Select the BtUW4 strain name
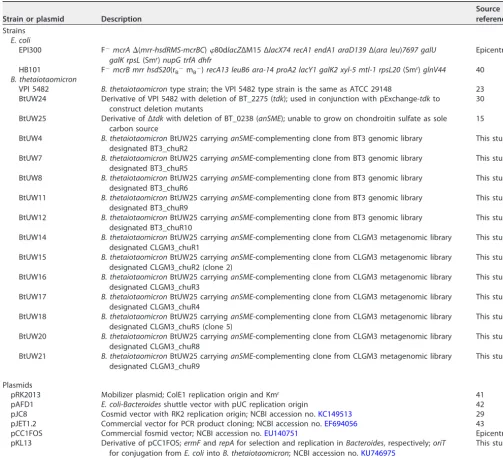Viewport: 503px width, 458px height. click(x=30, y=138)
